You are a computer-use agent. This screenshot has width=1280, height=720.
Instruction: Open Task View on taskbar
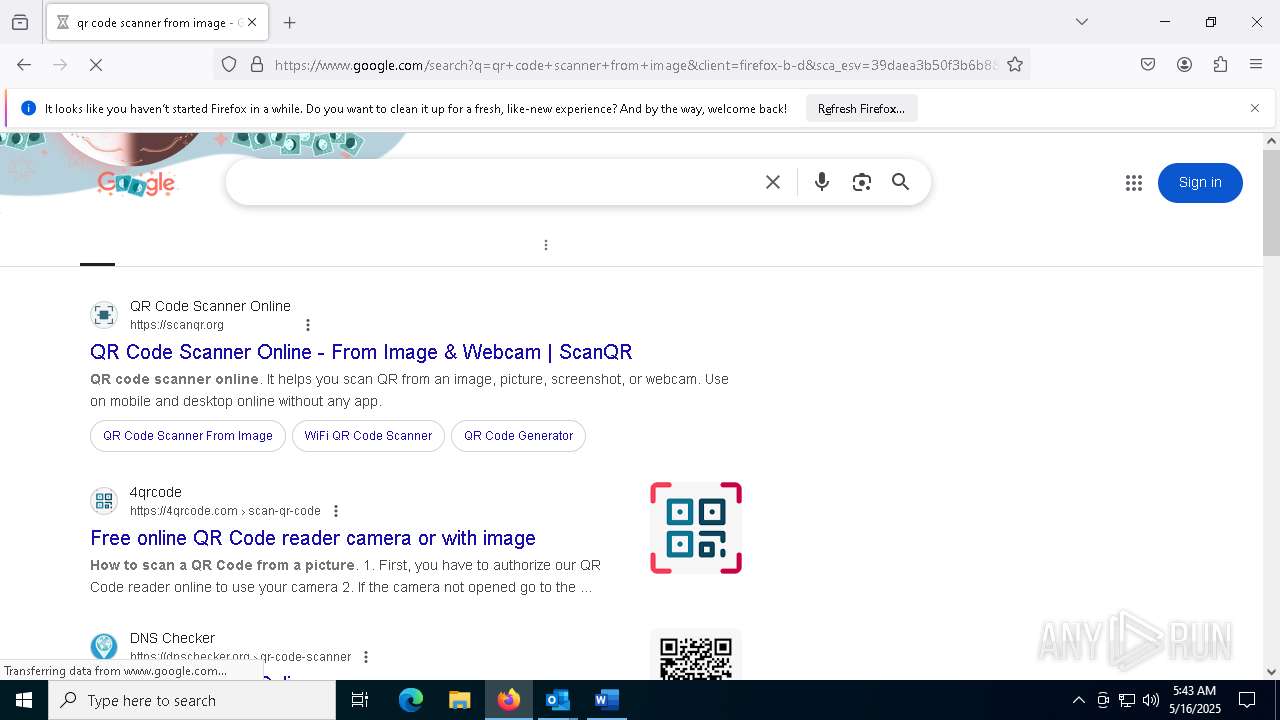point(360,700)
